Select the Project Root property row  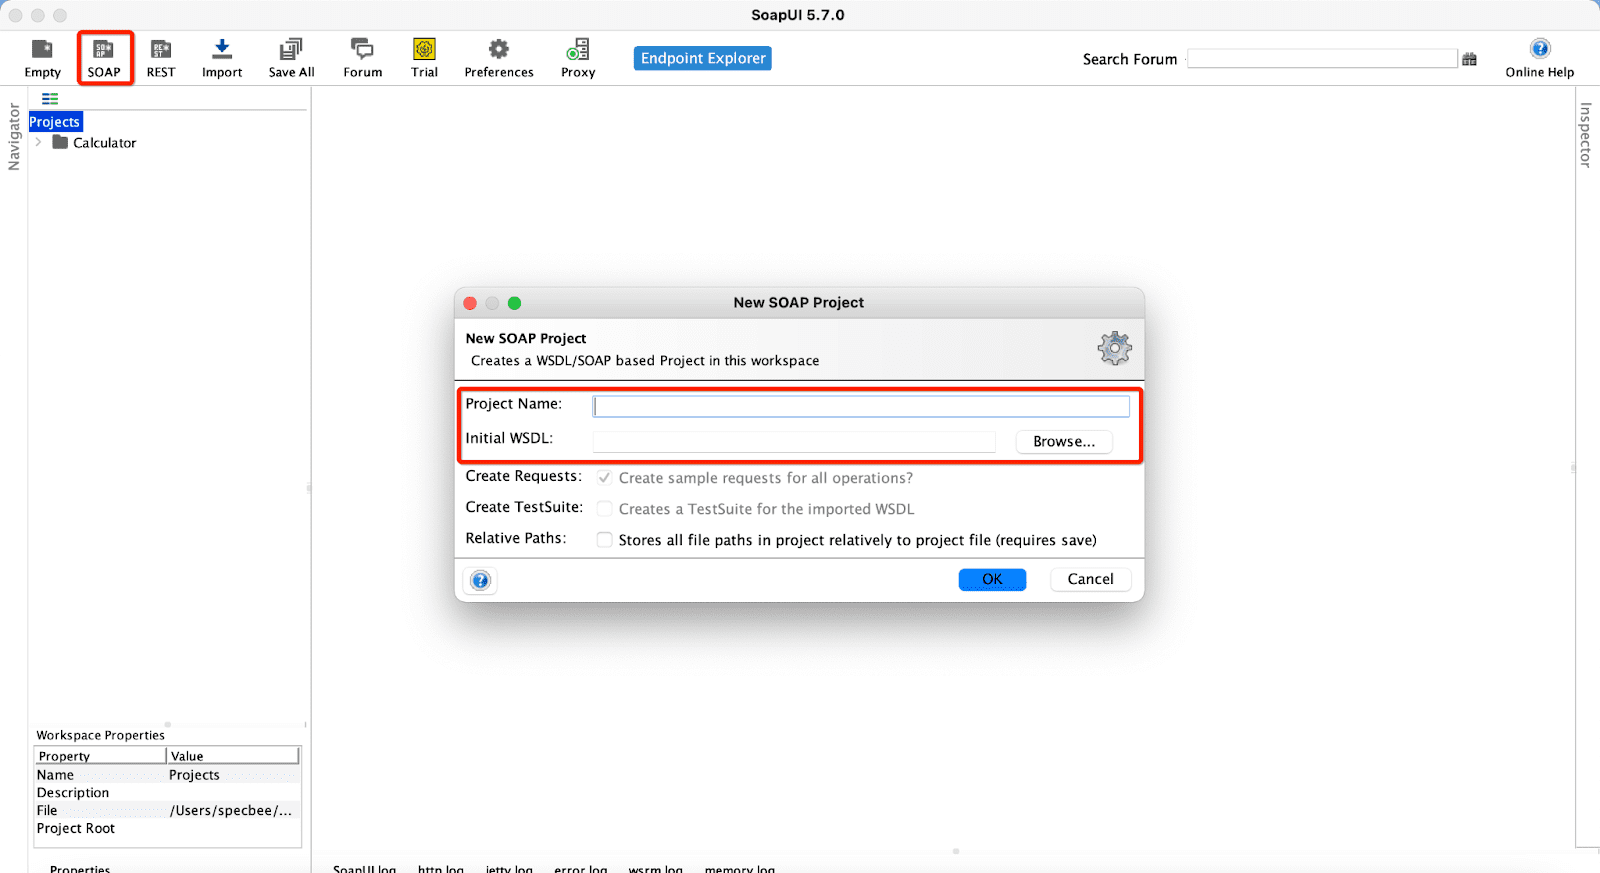pyautogui.click(x=167, y=829)
